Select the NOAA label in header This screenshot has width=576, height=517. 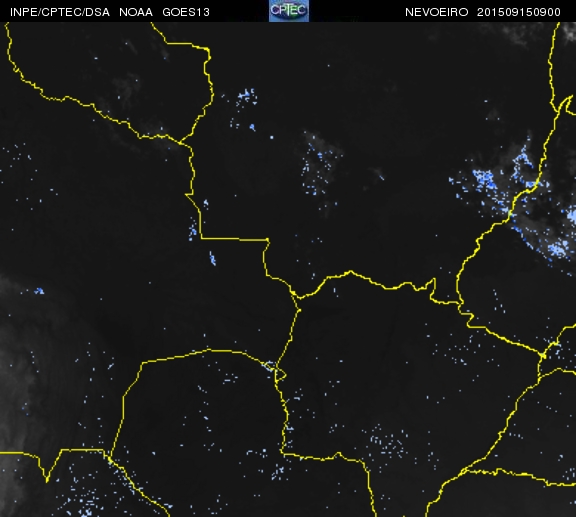pos(136,12)
